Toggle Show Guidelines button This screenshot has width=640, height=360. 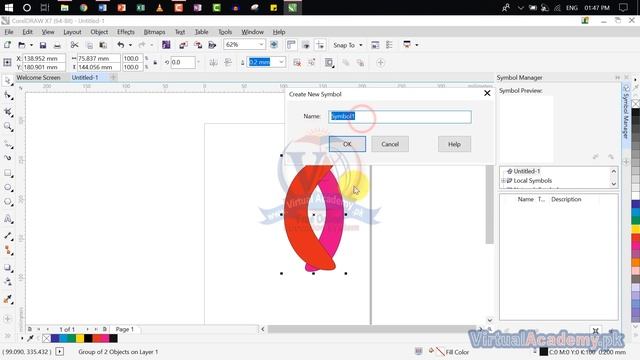coord(320,45)
